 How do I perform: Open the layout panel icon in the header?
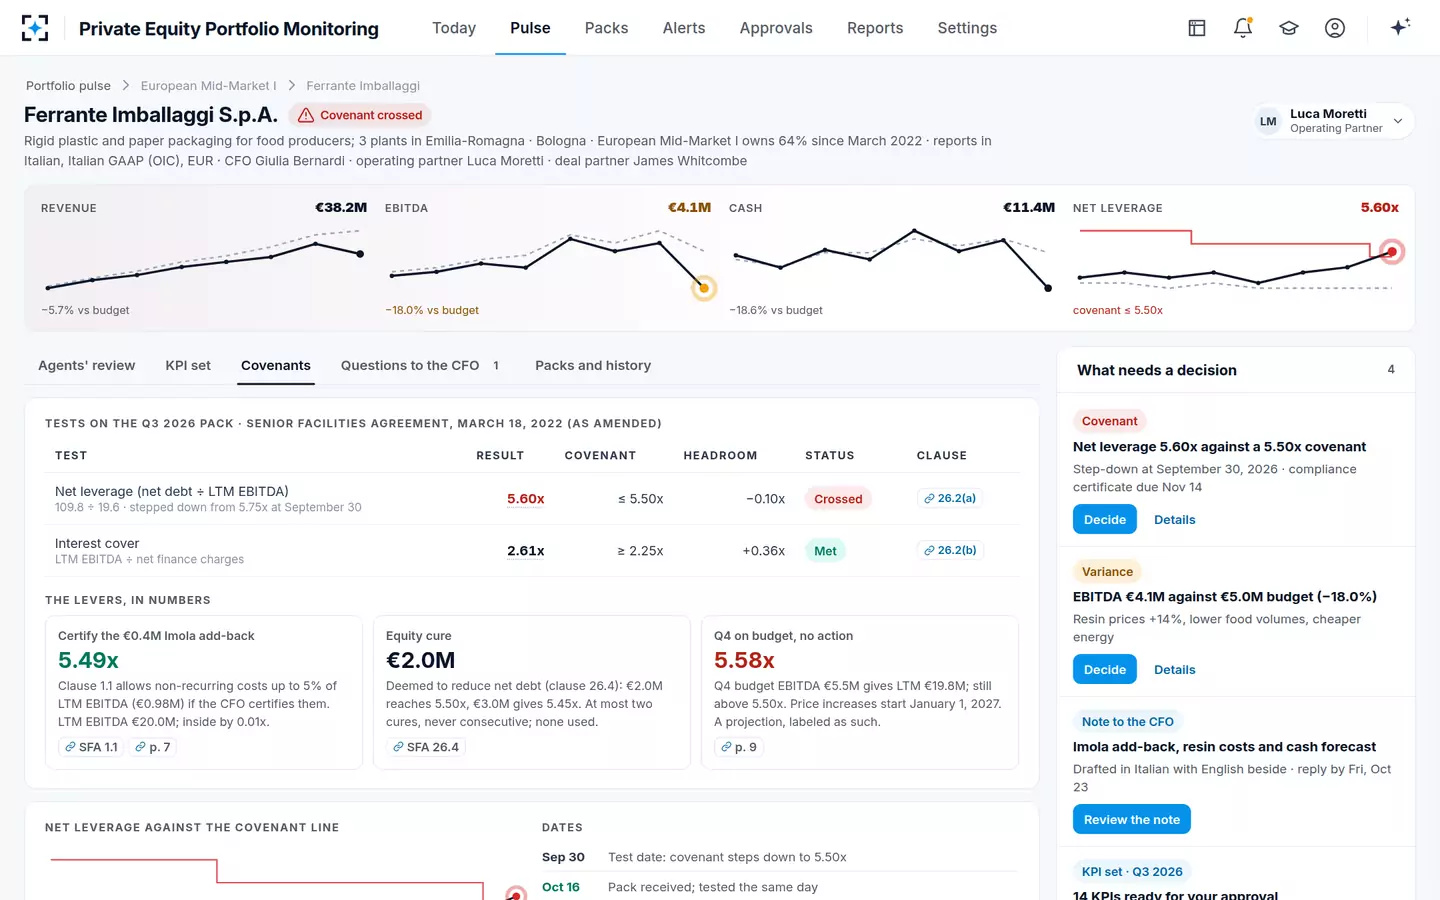click(1197, 28)
